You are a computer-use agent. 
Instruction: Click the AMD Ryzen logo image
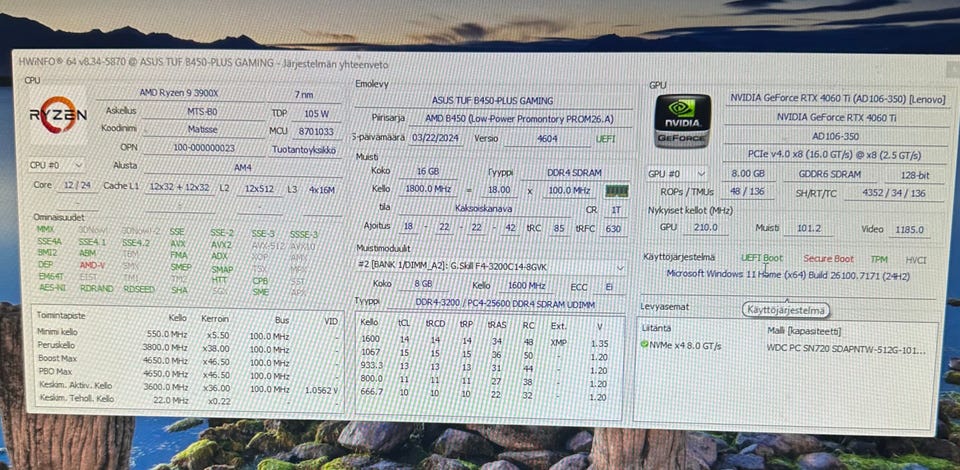pyautogui.click(x=58, y=115)
